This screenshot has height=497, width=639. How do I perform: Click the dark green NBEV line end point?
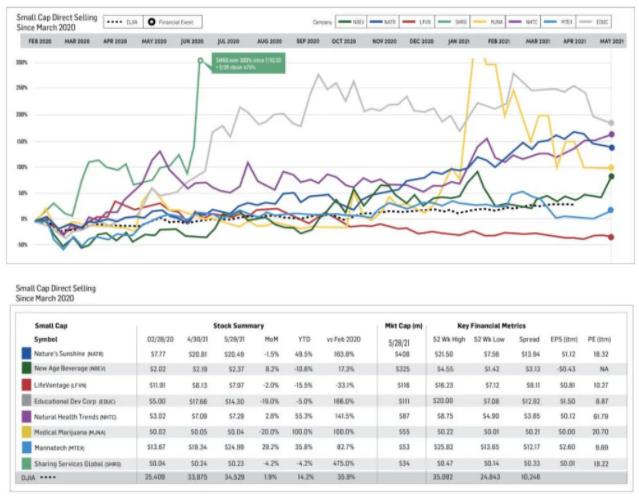[611, 176]
